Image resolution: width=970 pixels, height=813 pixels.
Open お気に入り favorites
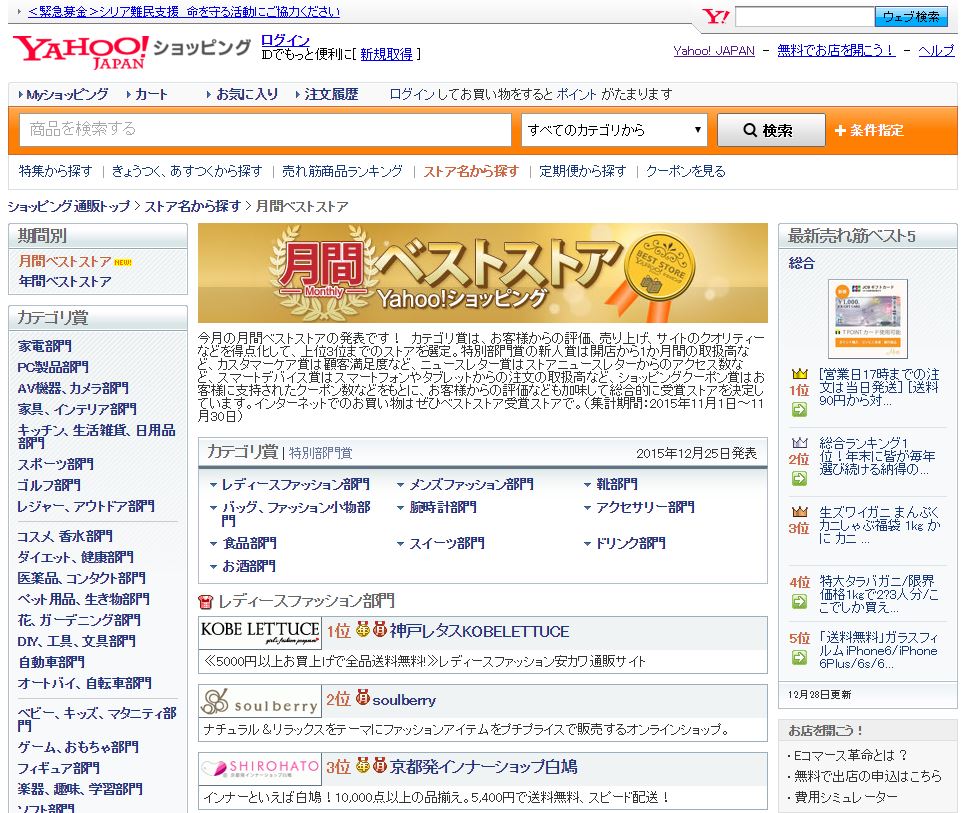click(x=247, y=94)
